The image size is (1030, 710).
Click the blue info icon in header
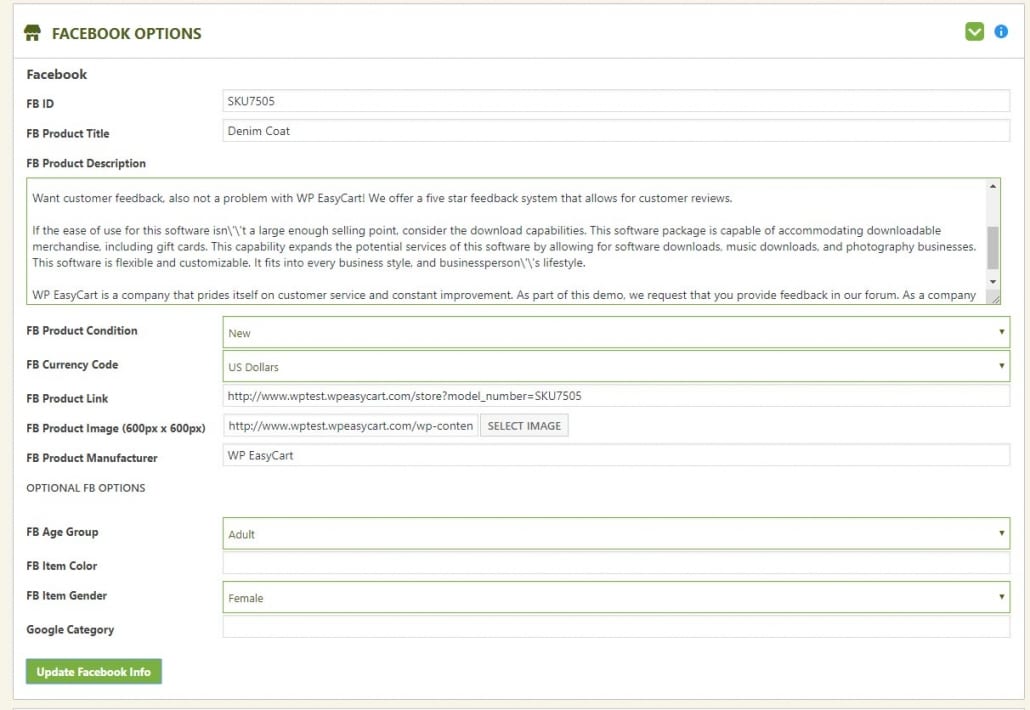(x=1001, y=32)
